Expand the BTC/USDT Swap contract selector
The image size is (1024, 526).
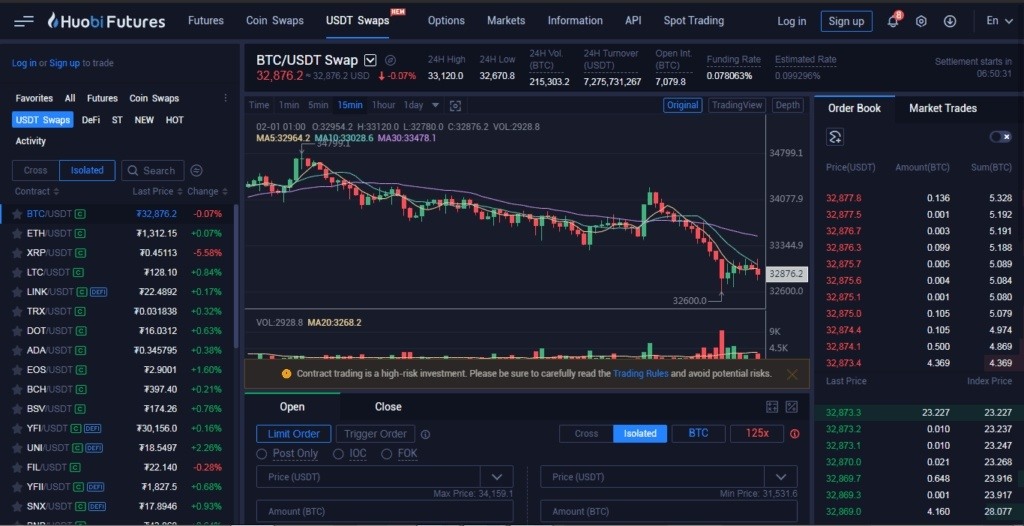(x=370, y=60)
